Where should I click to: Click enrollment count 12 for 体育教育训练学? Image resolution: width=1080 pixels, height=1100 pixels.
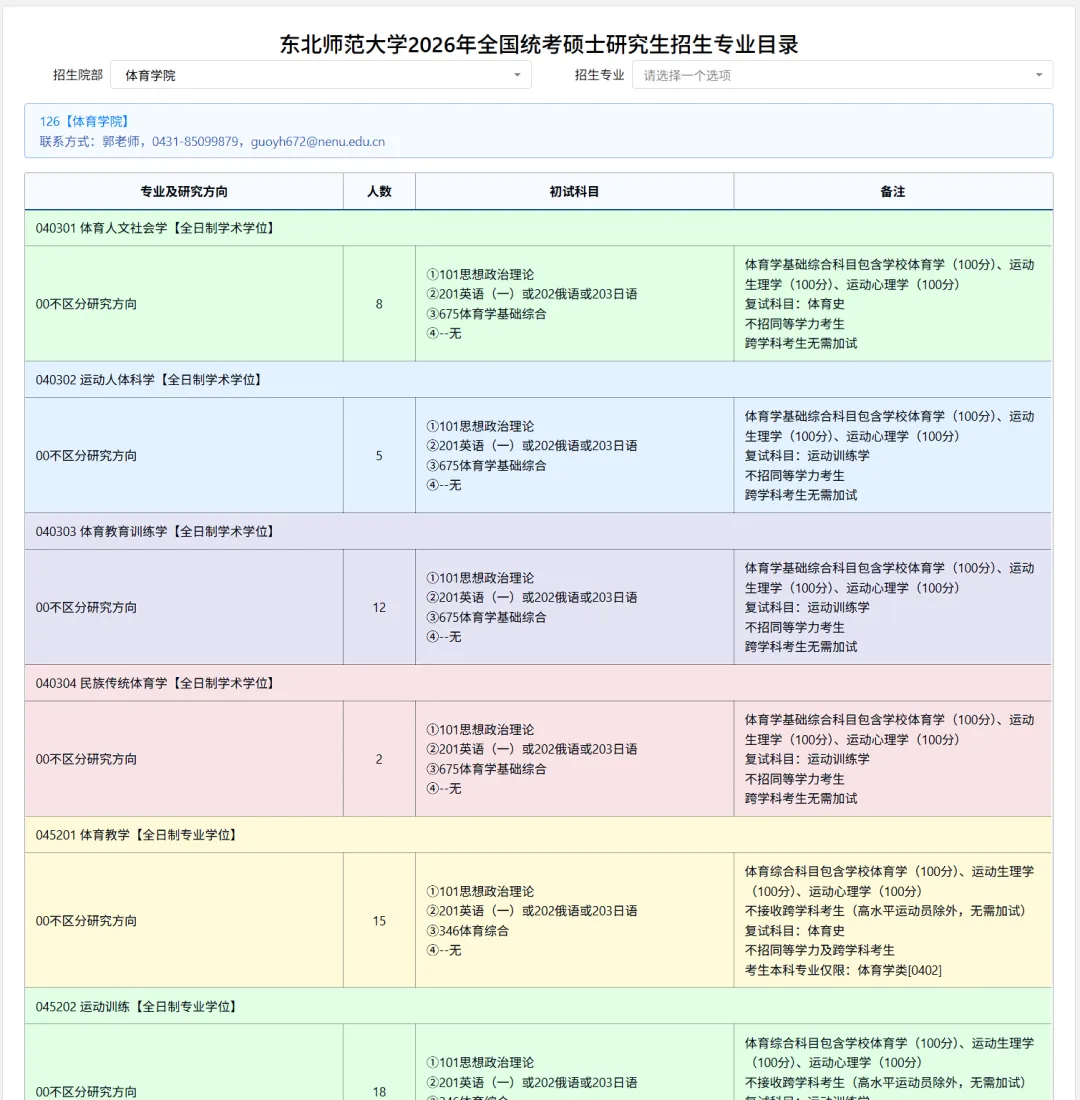pos(379,608)
